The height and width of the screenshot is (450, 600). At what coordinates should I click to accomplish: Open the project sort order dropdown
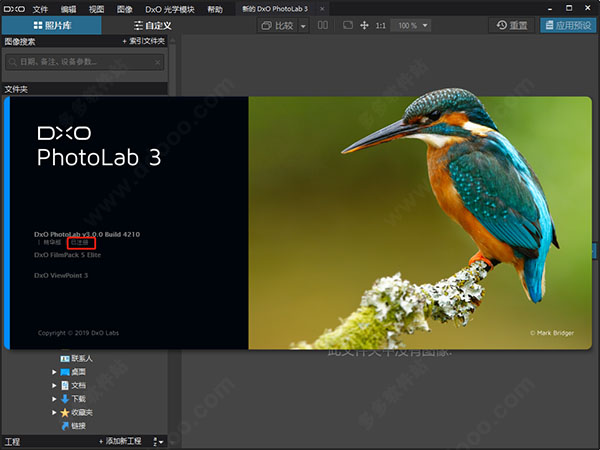pos(158,442)
